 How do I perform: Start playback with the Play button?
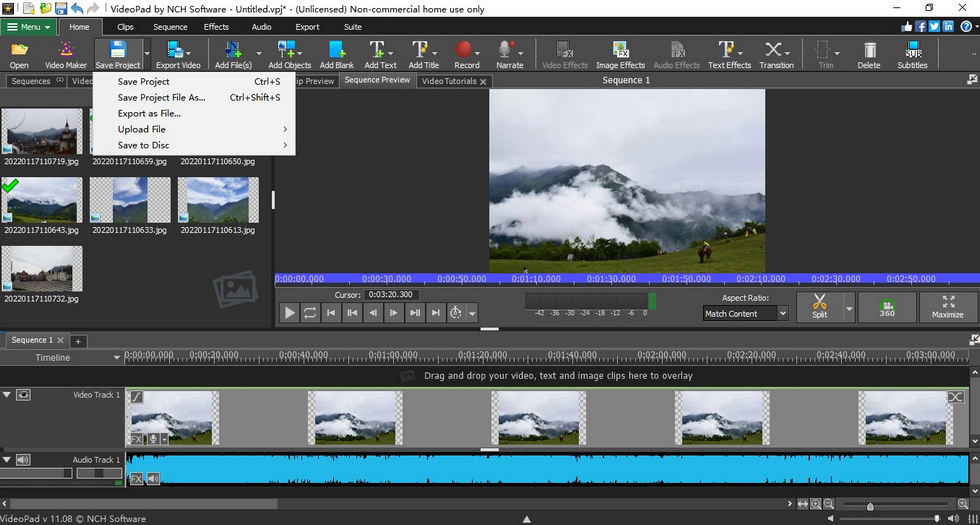289,313
